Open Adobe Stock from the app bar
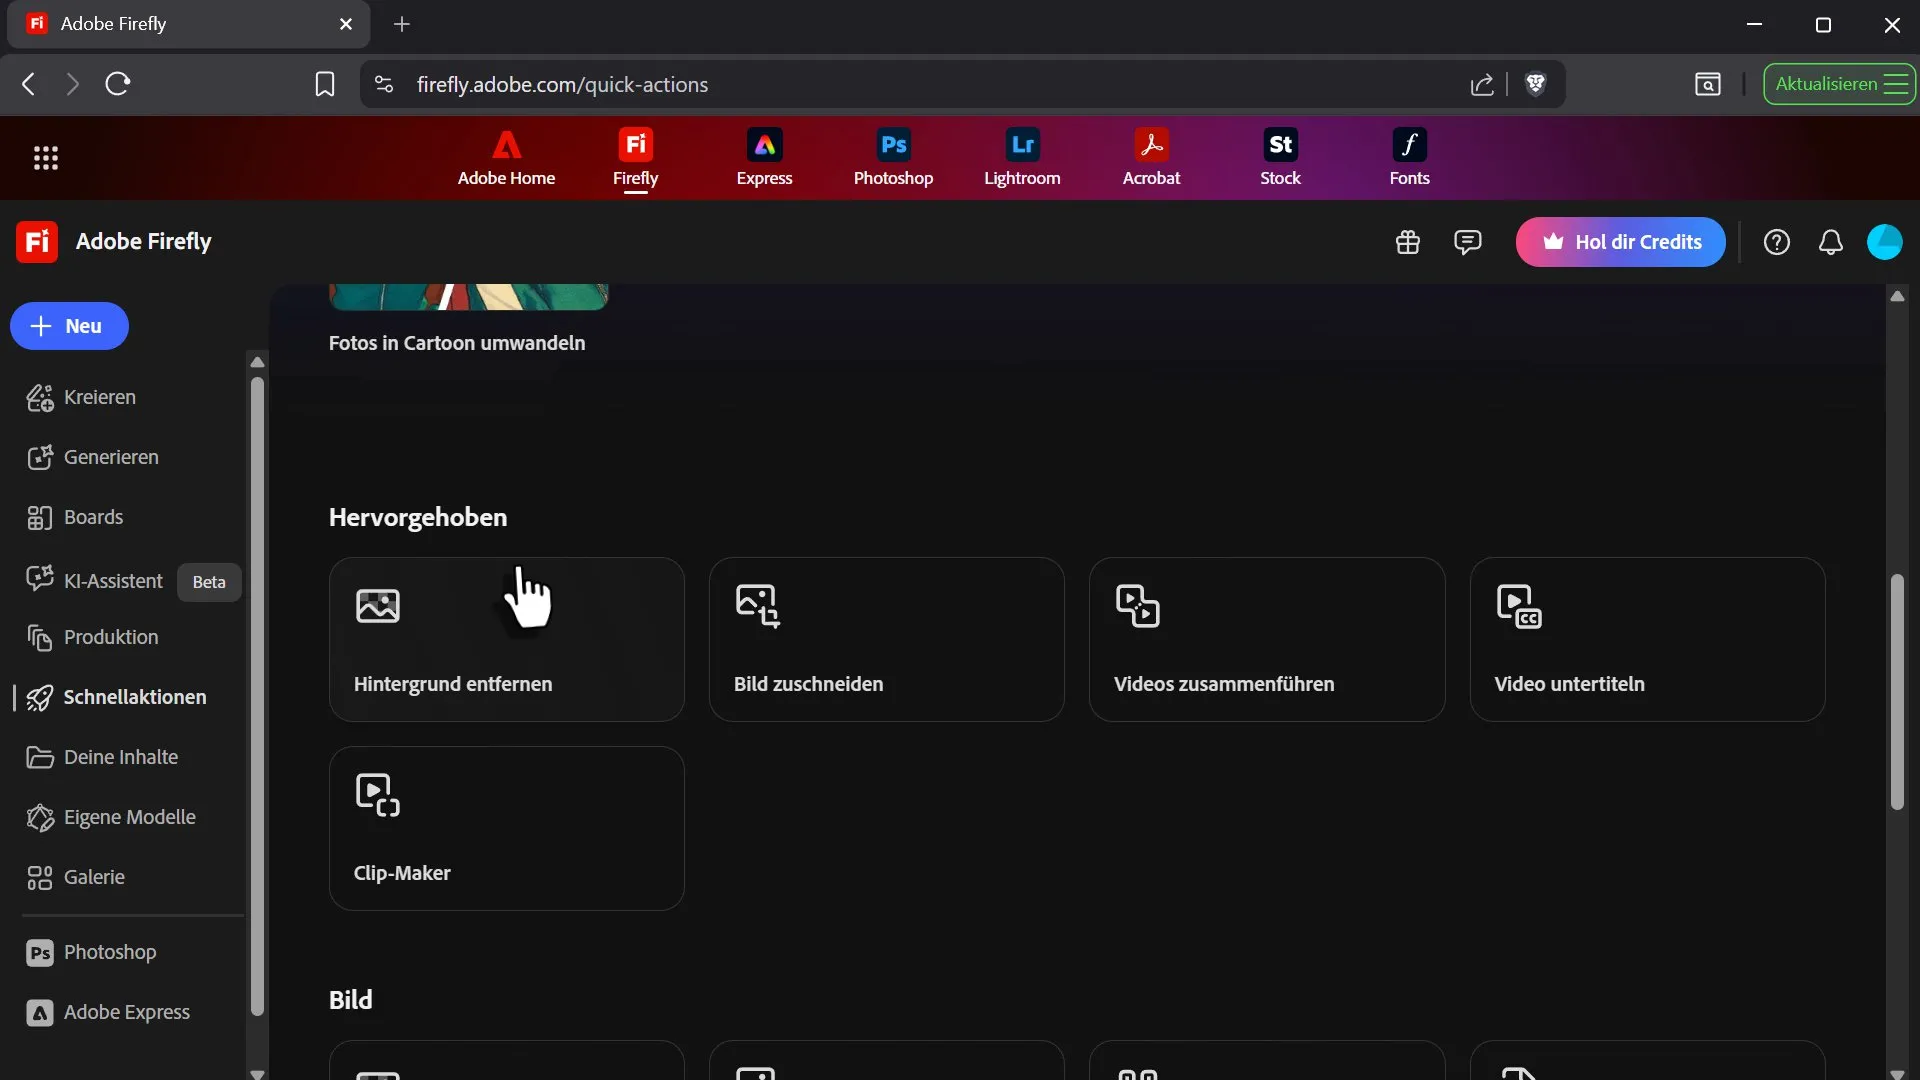Screen dimensions: 1920x1080 [1281, 158]
